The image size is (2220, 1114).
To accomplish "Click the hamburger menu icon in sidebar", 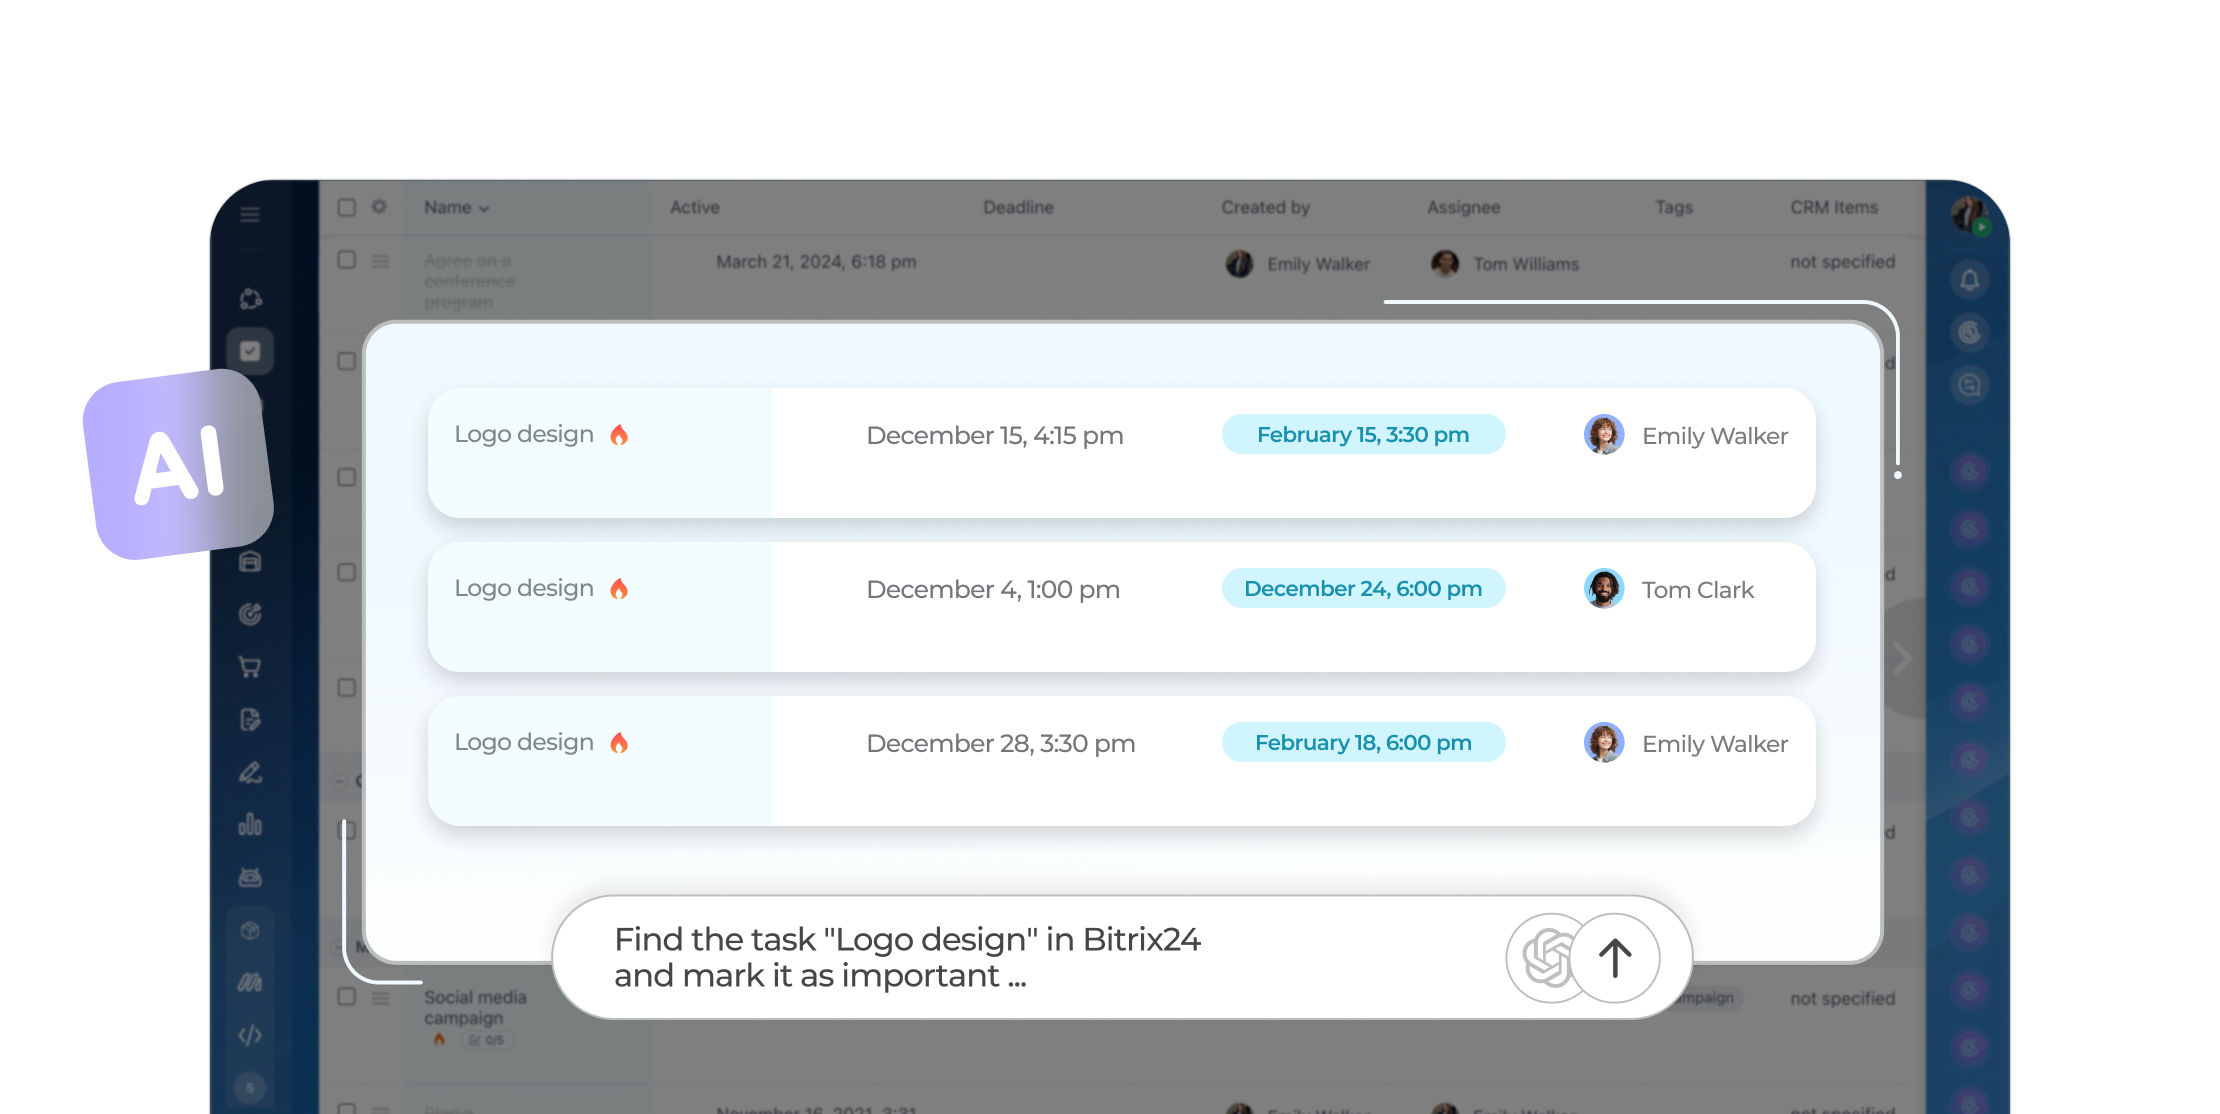I will click(x=250, y=215).
